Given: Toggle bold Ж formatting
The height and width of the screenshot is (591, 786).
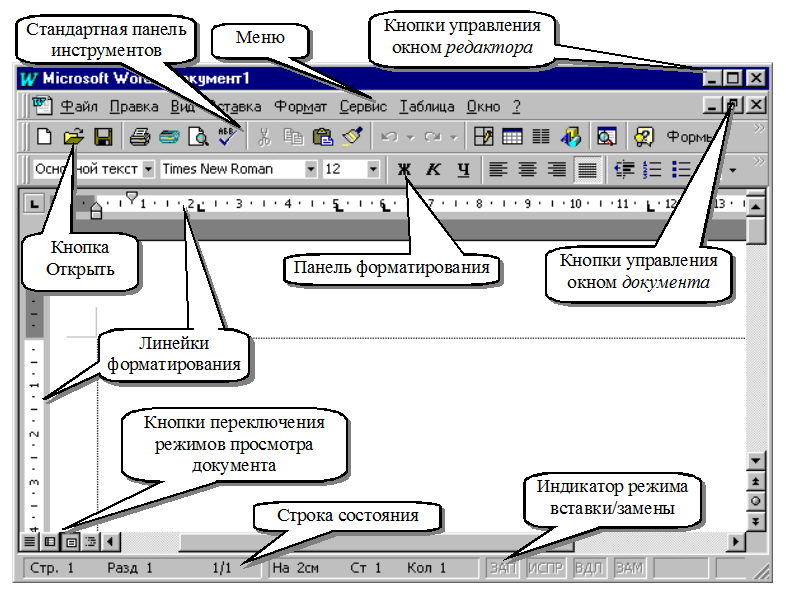Looking at the screenshot, I should click(404, 169).
